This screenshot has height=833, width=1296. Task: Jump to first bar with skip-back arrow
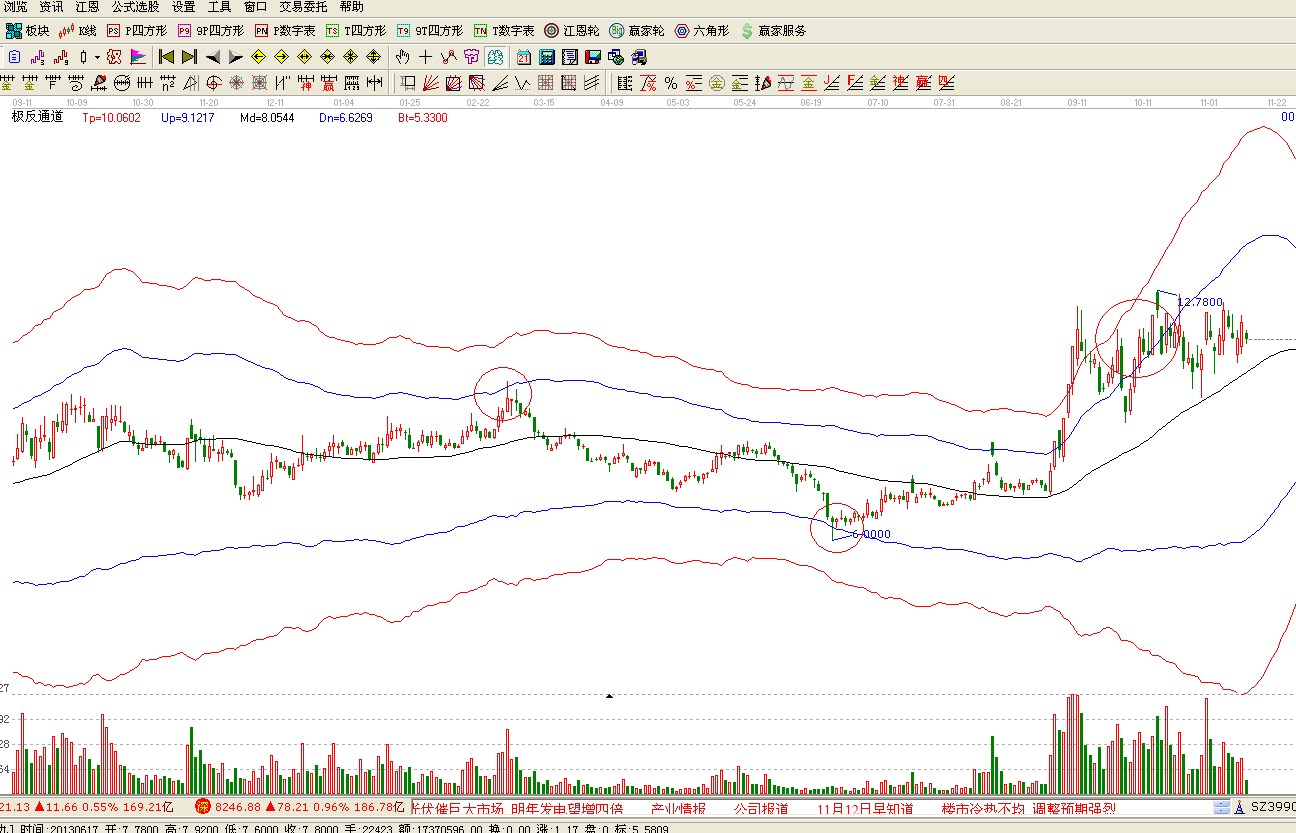166,57
